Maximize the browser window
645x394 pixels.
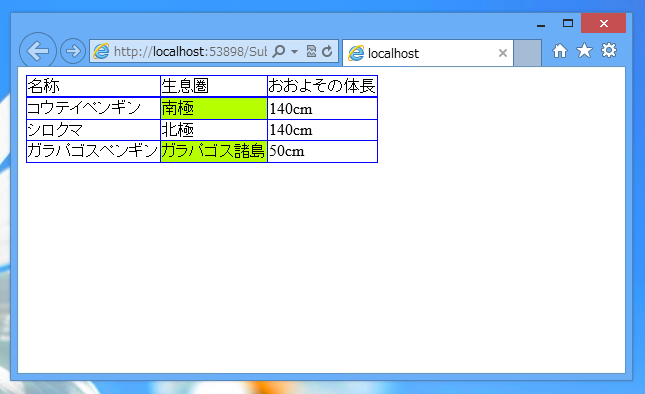568,23
